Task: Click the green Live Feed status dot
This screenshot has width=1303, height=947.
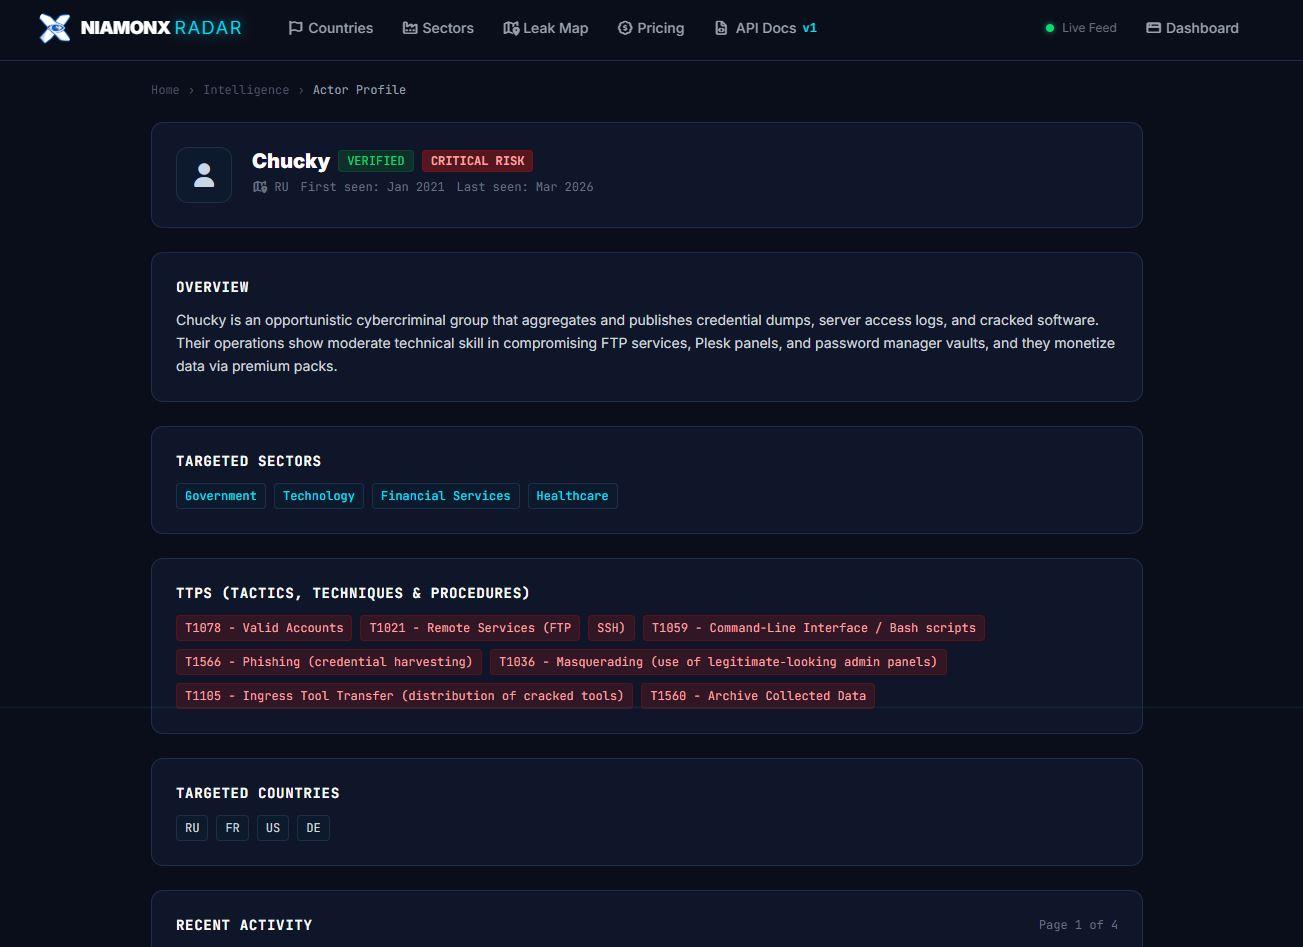Action: point(1049,28)
